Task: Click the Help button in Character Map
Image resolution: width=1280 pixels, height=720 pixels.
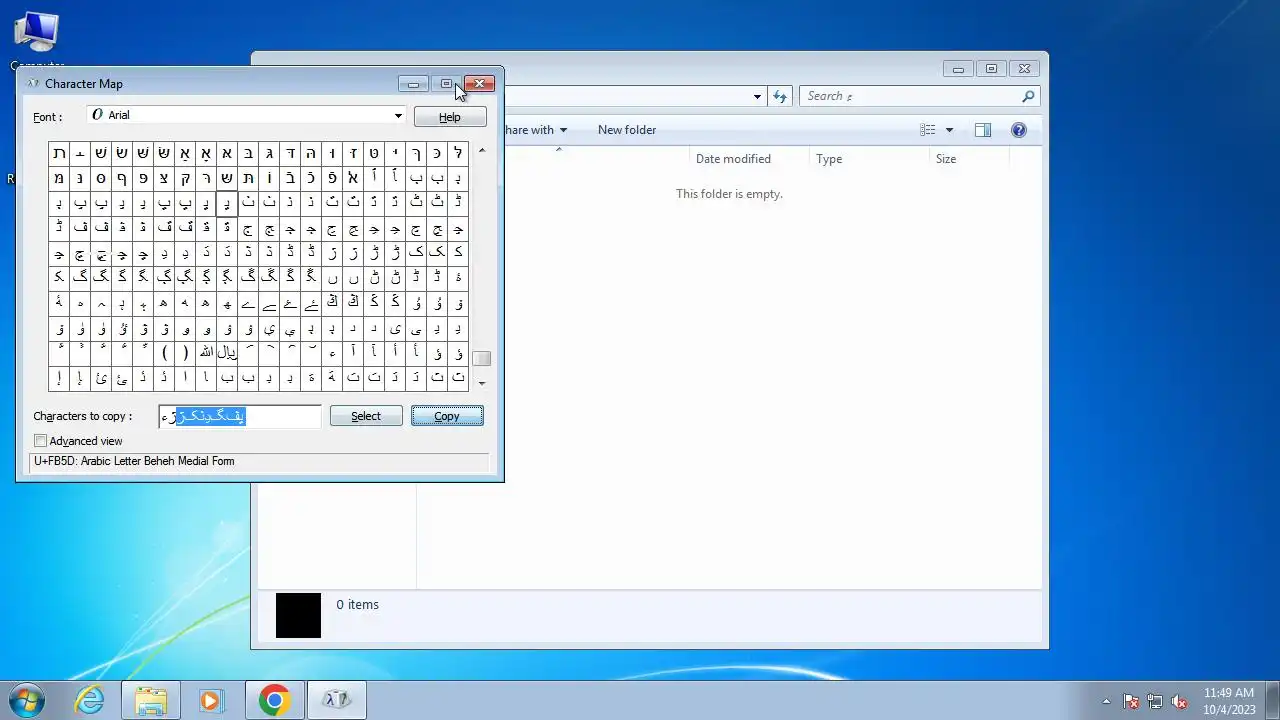Action: pos(450,117)
